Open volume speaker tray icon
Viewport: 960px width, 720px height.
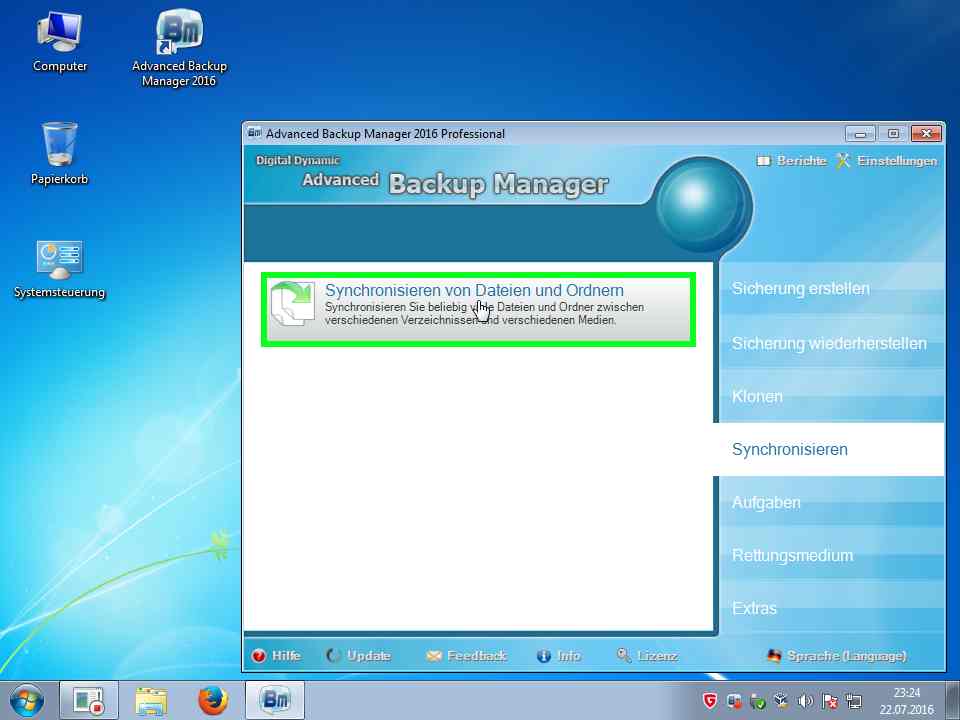806,701
